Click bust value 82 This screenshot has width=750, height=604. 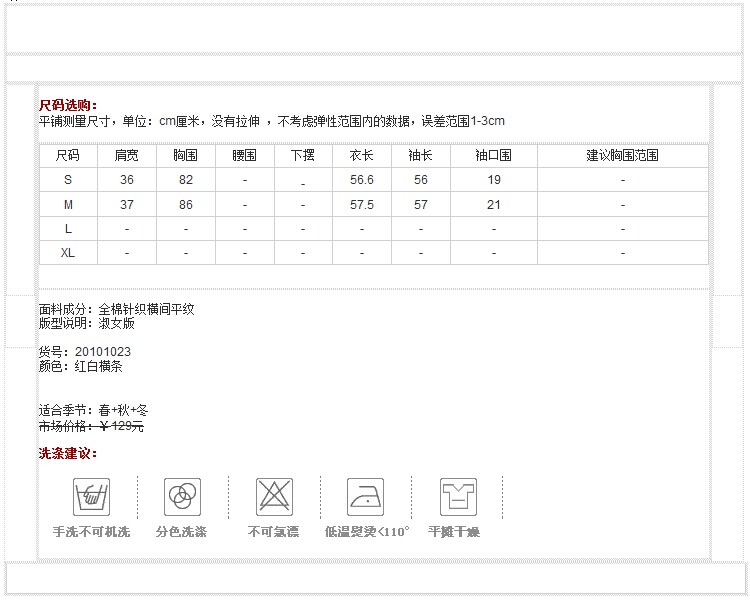click(x=186, y=180)
